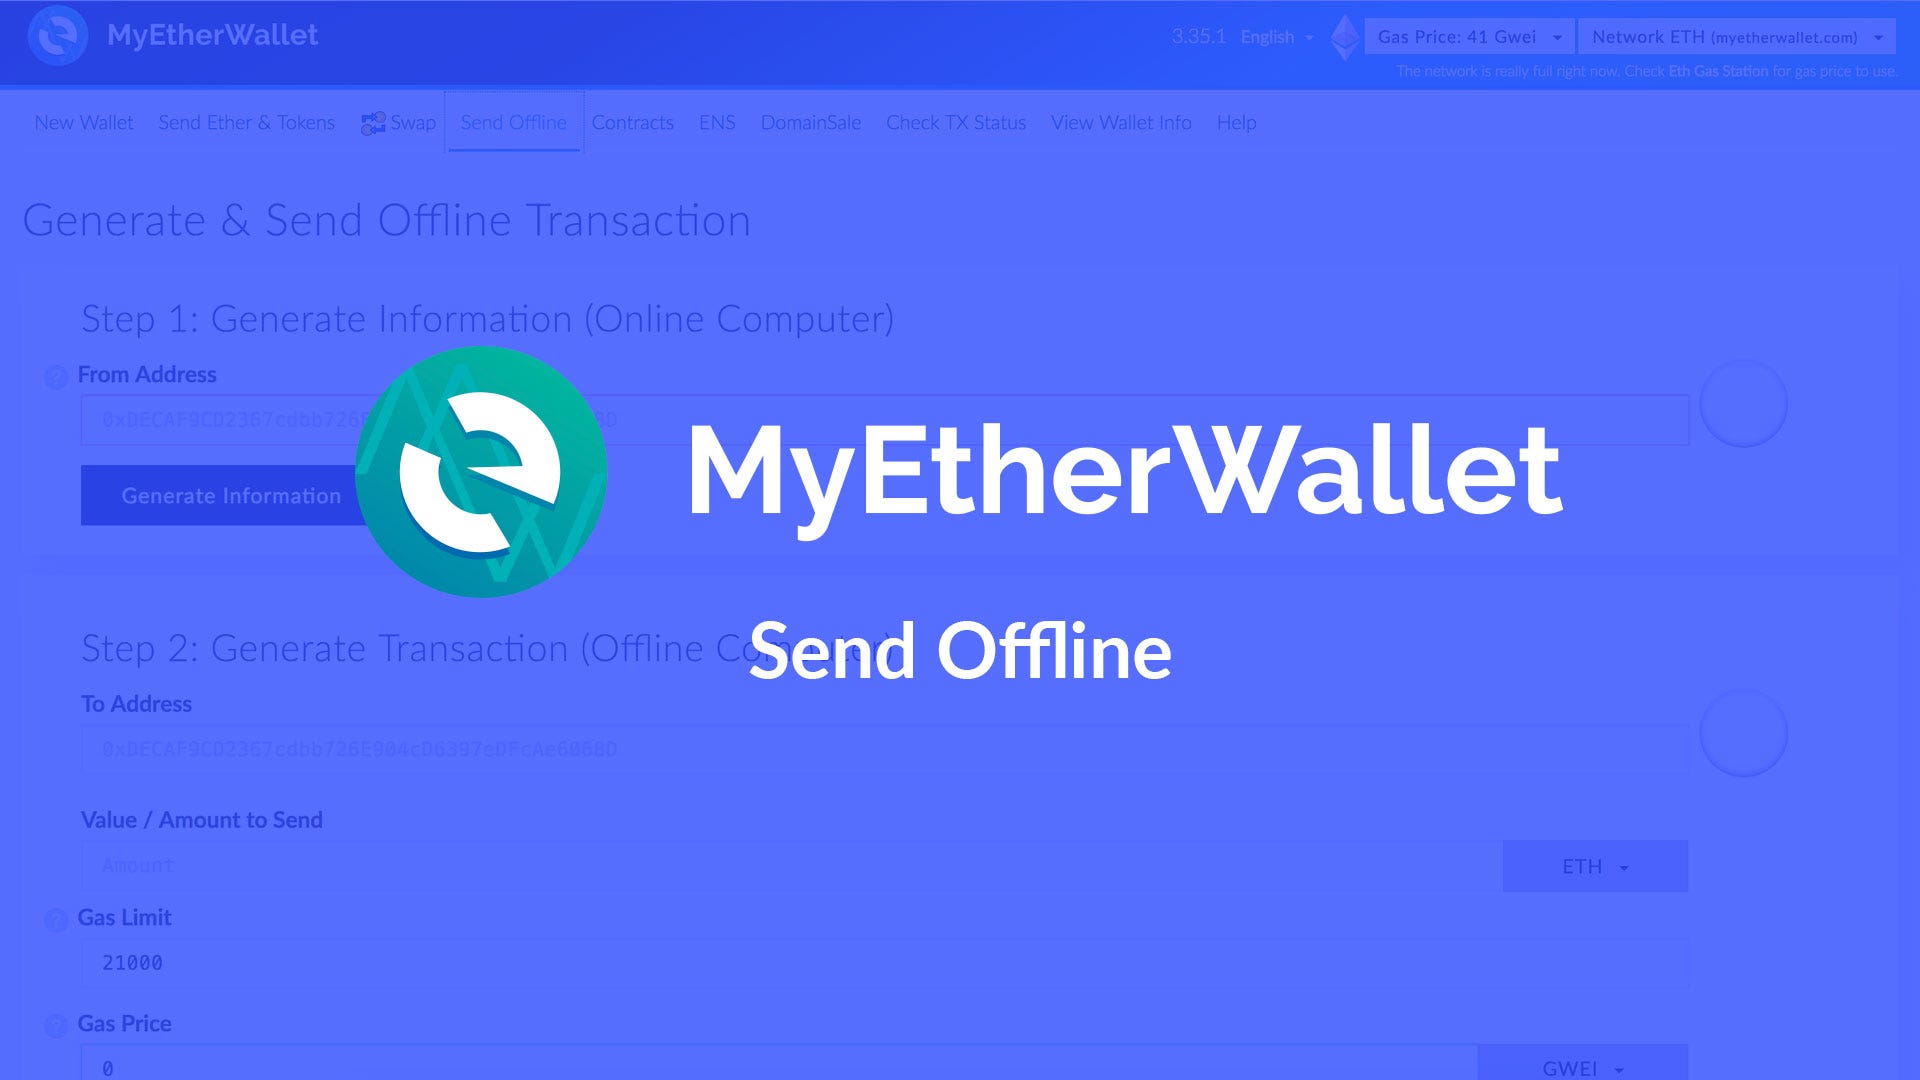Click the New Wallet menu item

click(83, 123)
